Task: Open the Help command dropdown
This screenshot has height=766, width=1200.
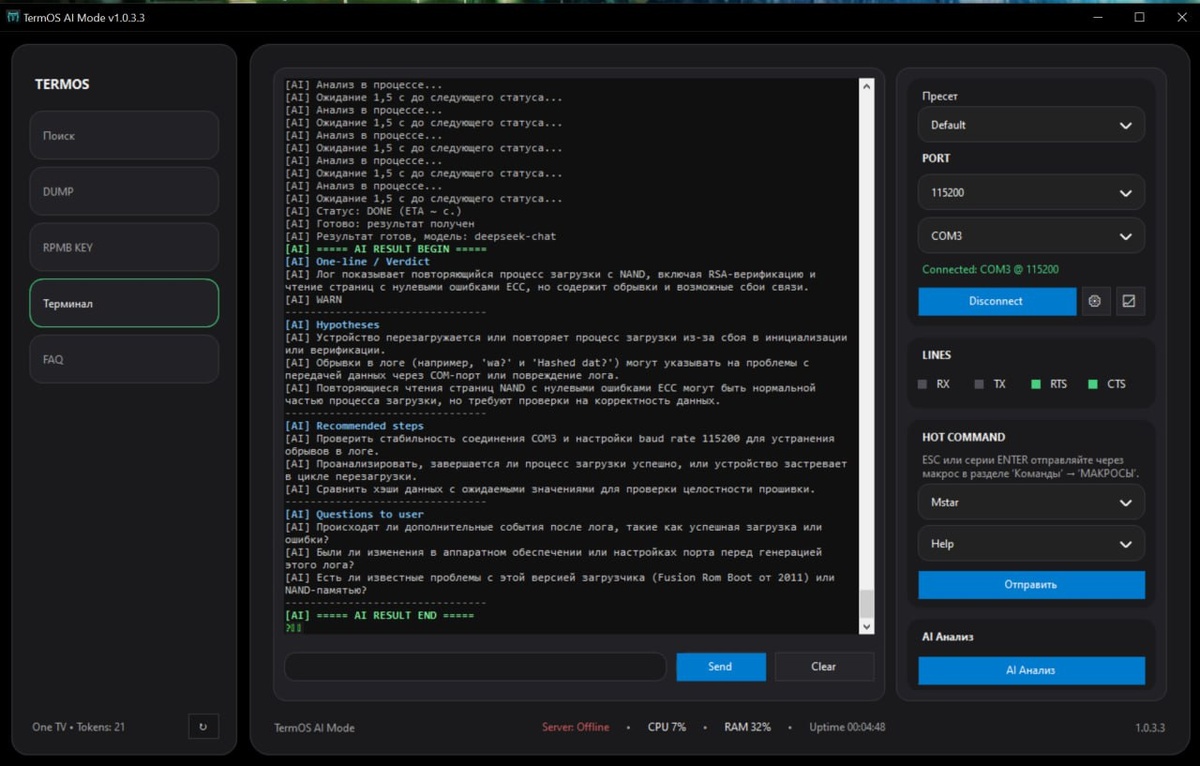Action: 1031,544
